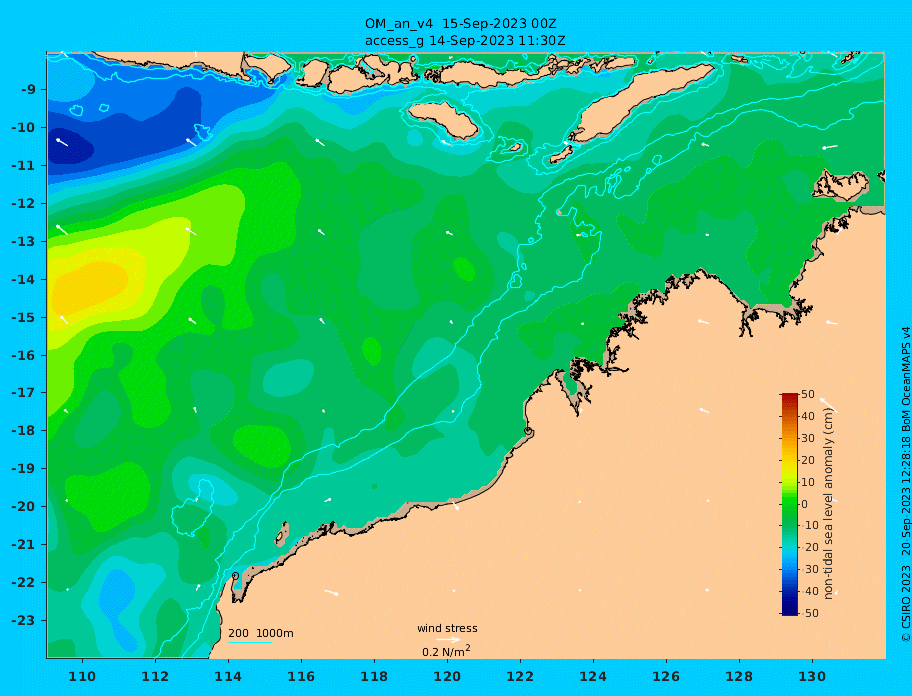912x696 pixels.
Task: Click longitude label 122
Action: tap(520, 676)
